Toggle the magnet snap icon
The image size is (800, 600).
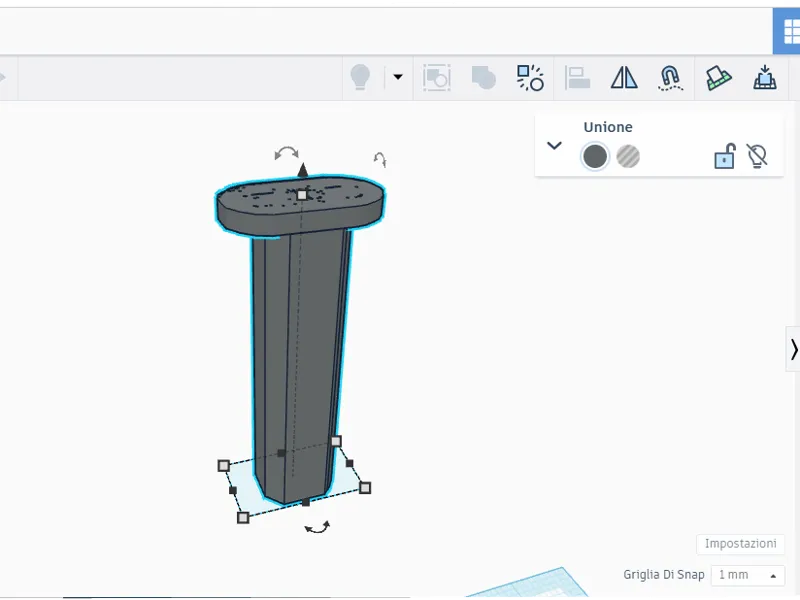pos(670,78)
